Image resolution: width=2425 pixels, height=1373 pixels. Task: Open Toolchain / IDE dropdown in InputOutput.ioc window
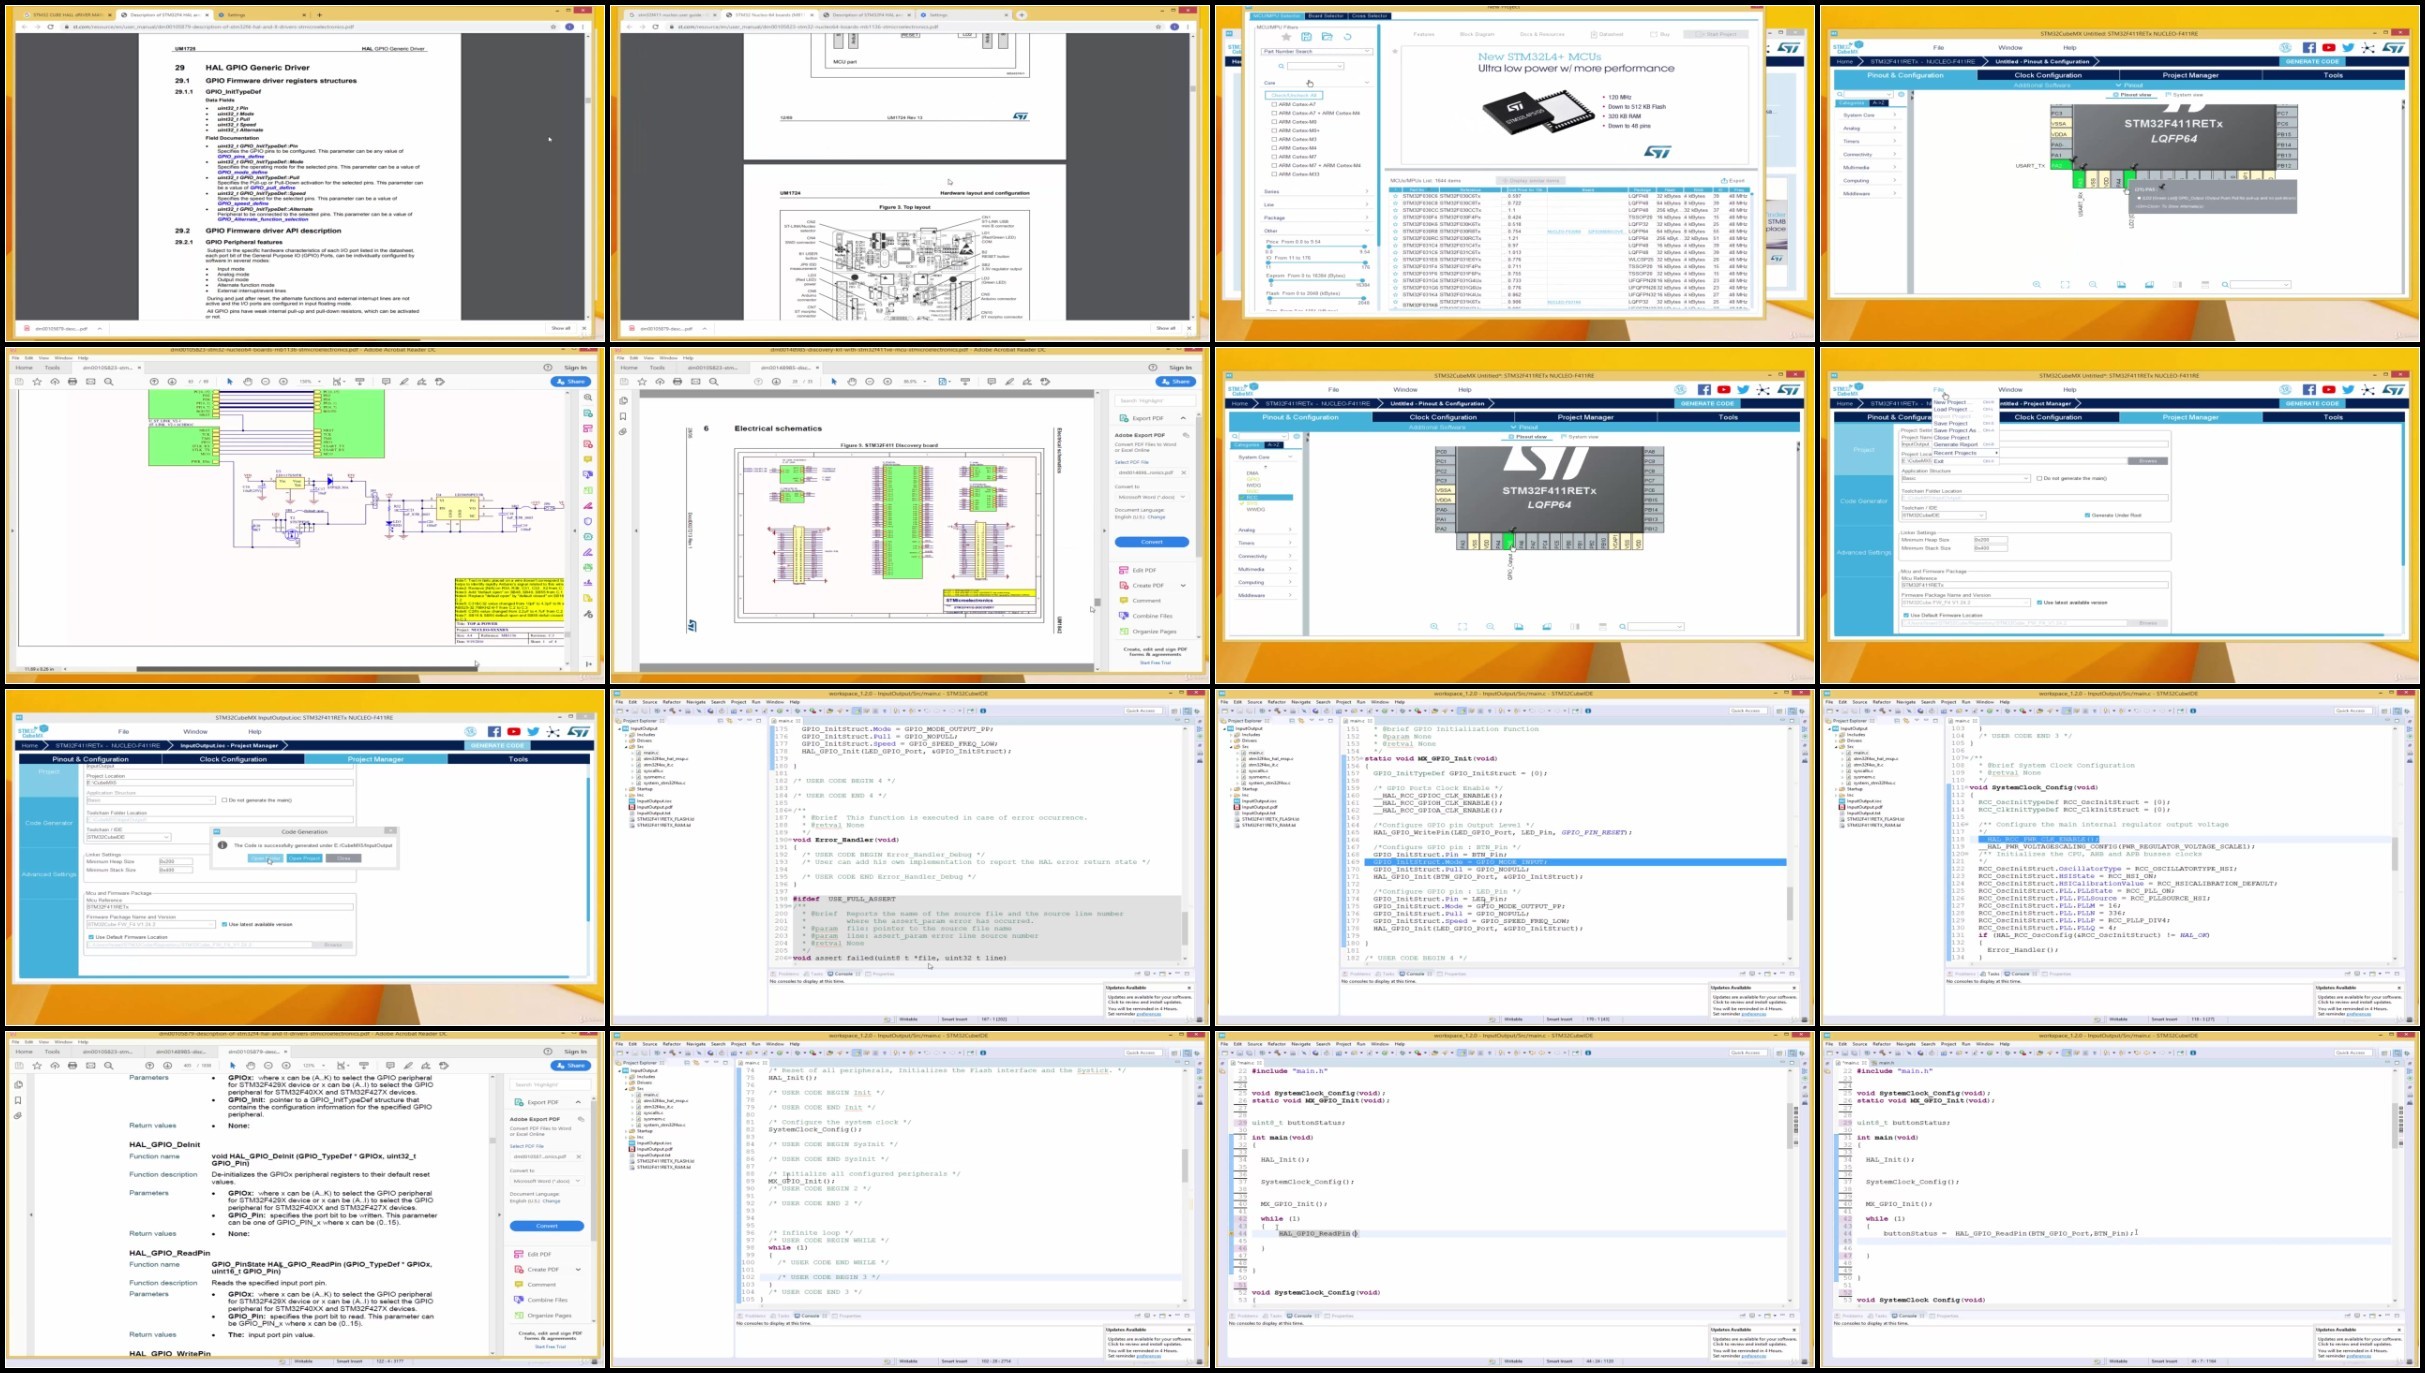[x=128, y=837]
